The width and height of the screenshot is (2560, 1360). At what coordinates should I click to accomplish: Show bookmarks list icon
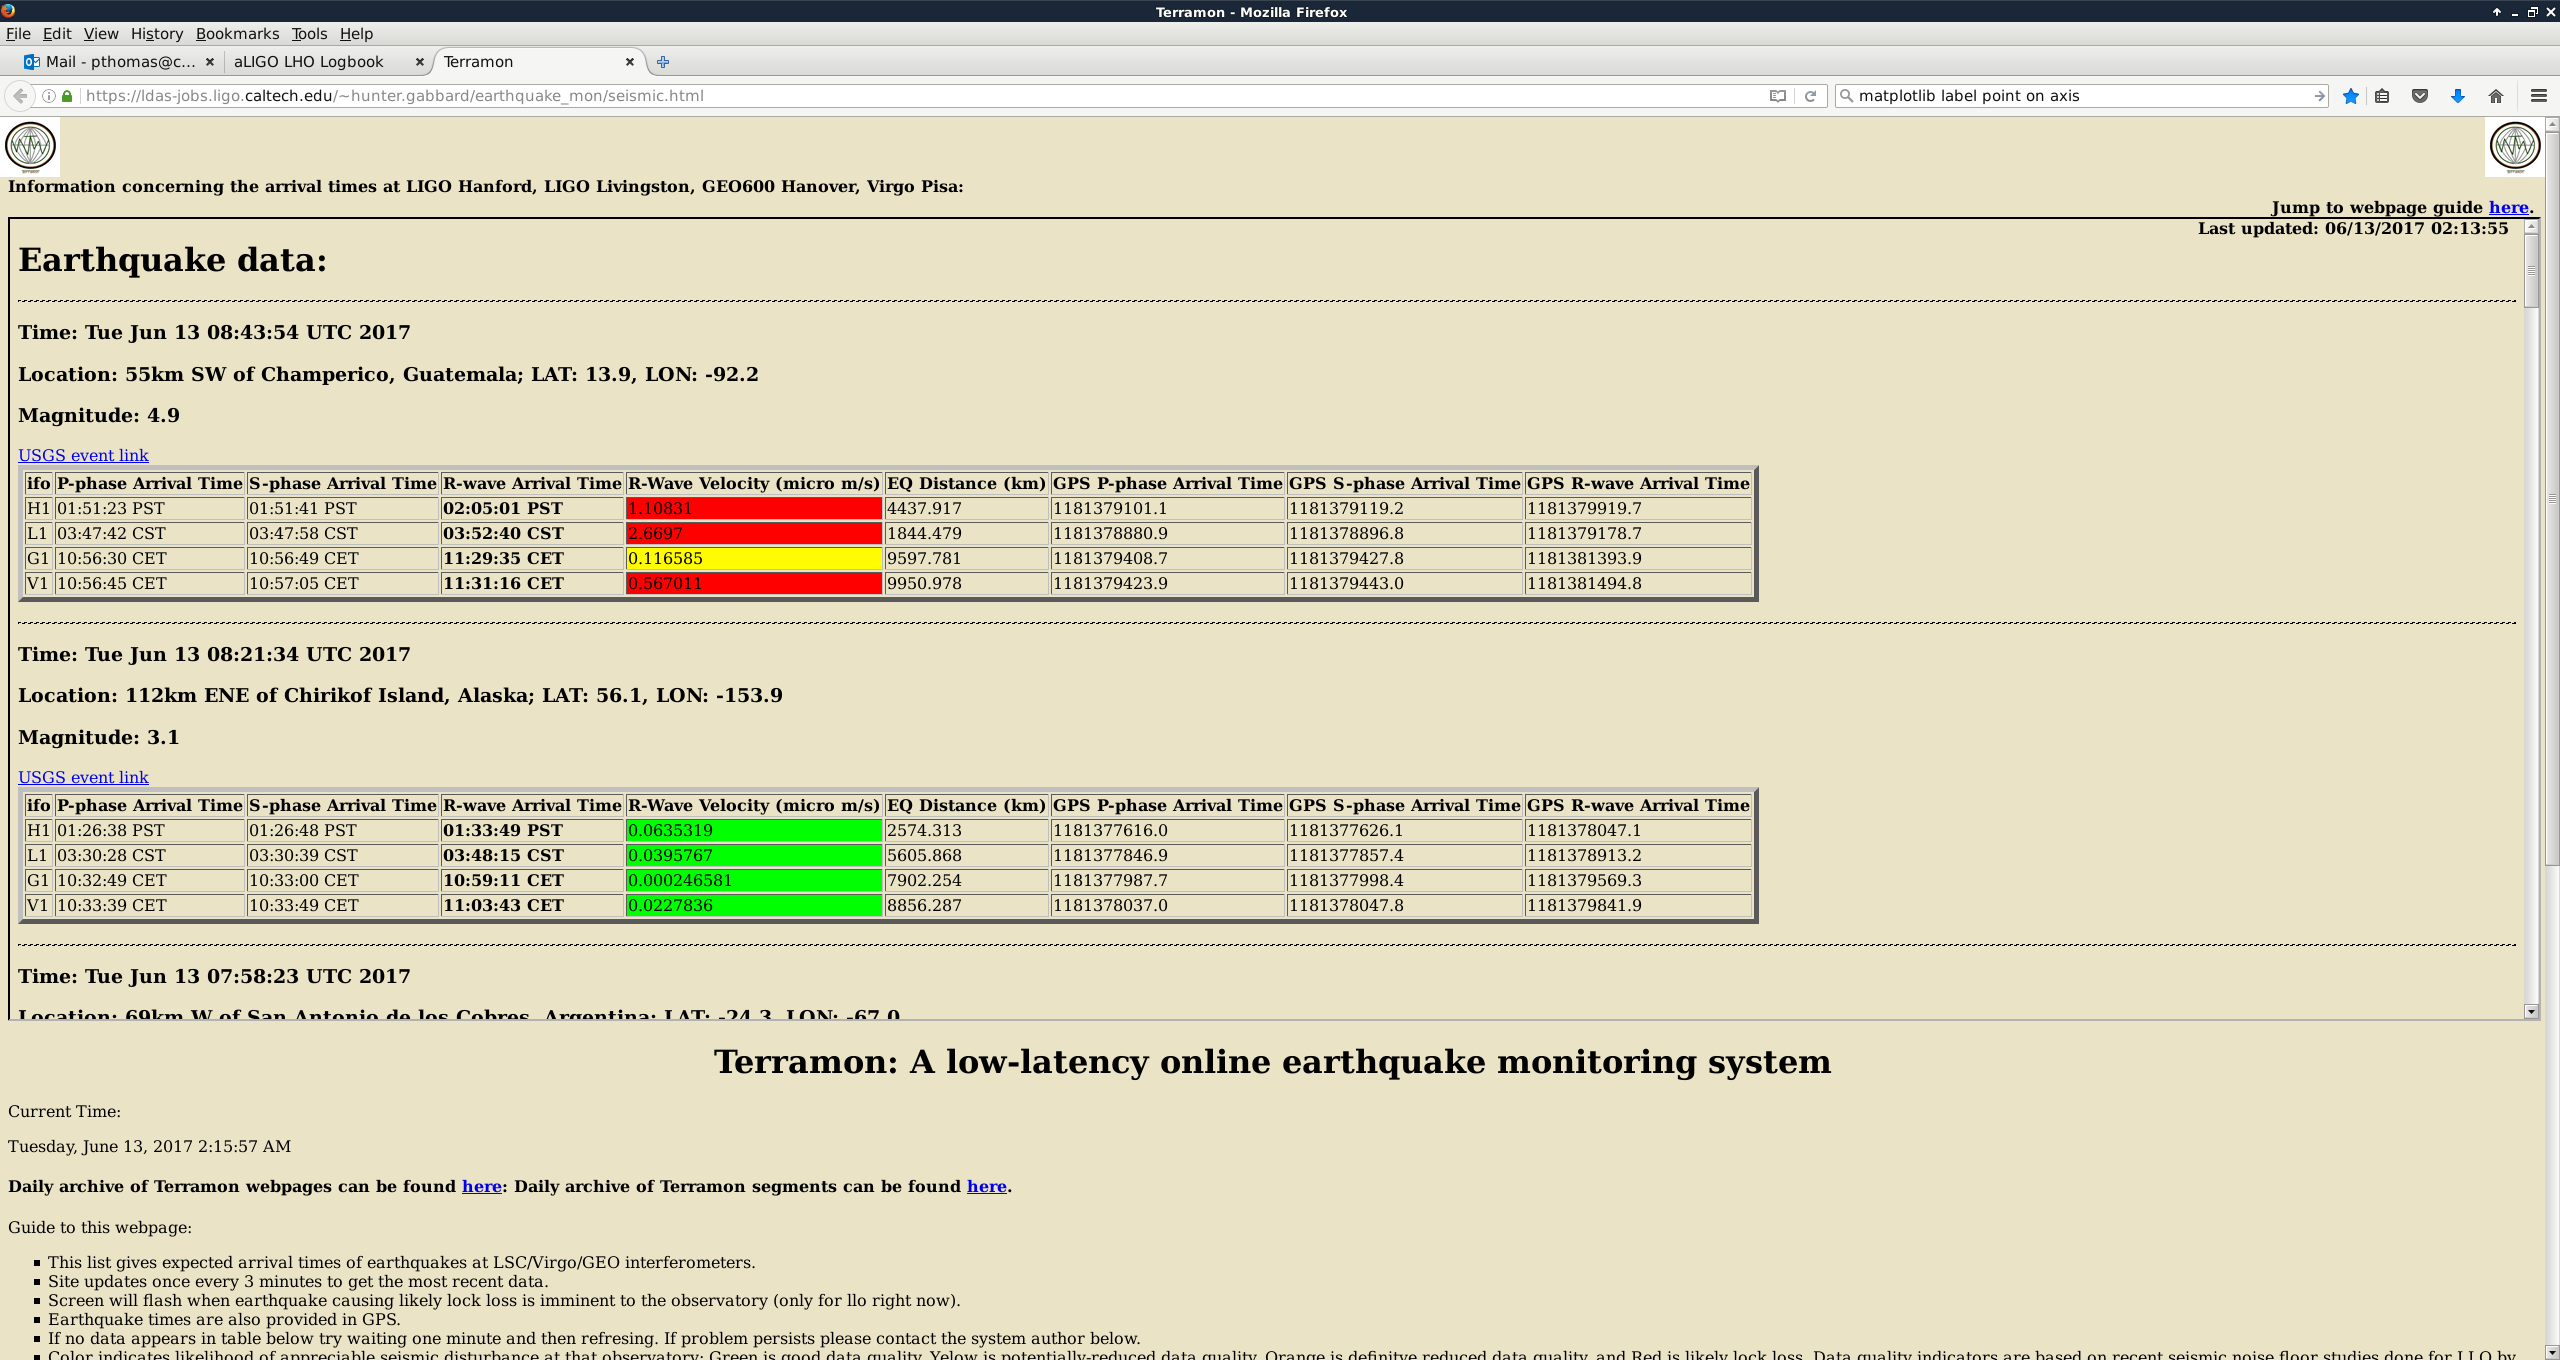coord(2382,96)
